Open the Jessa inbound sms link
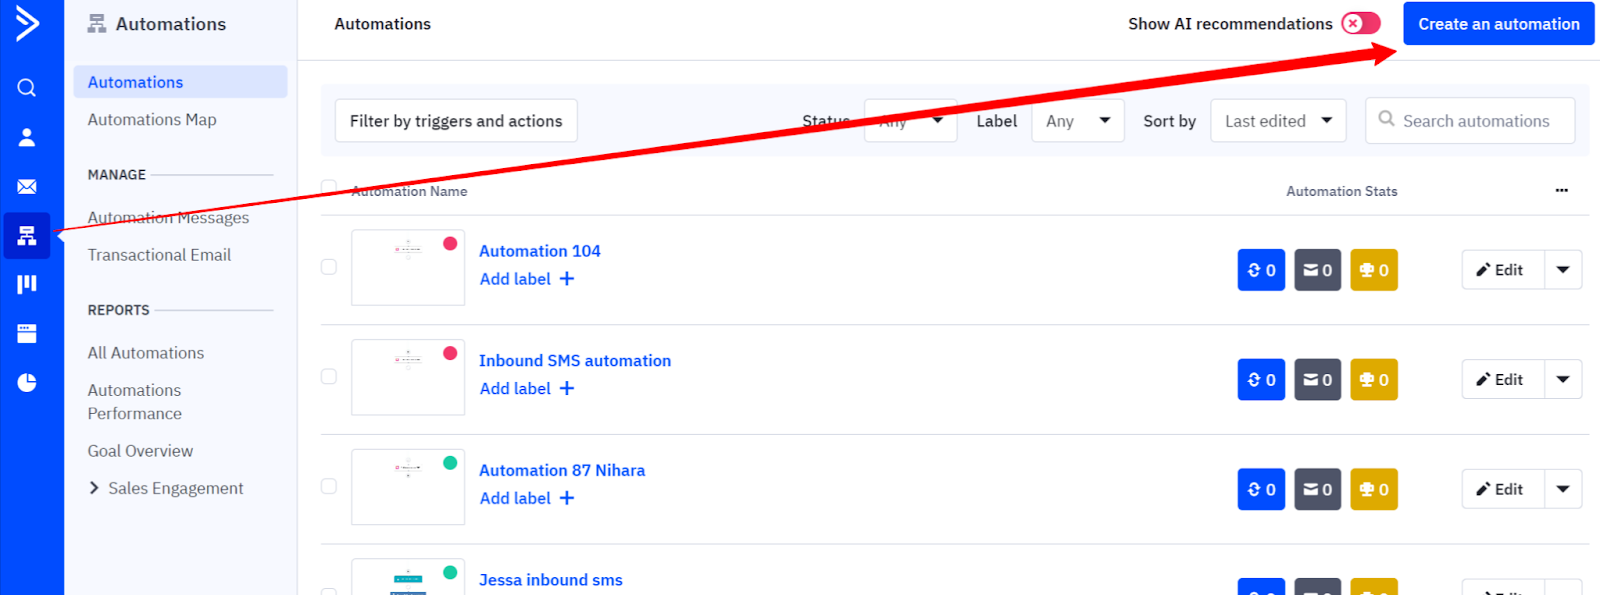1600x595 pixels. pos(551,580)
